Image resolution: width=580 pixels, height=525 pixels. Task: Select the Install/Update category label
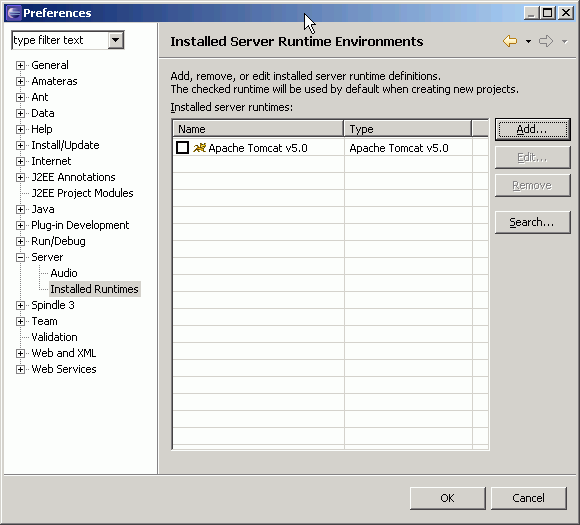coord(65,145)
